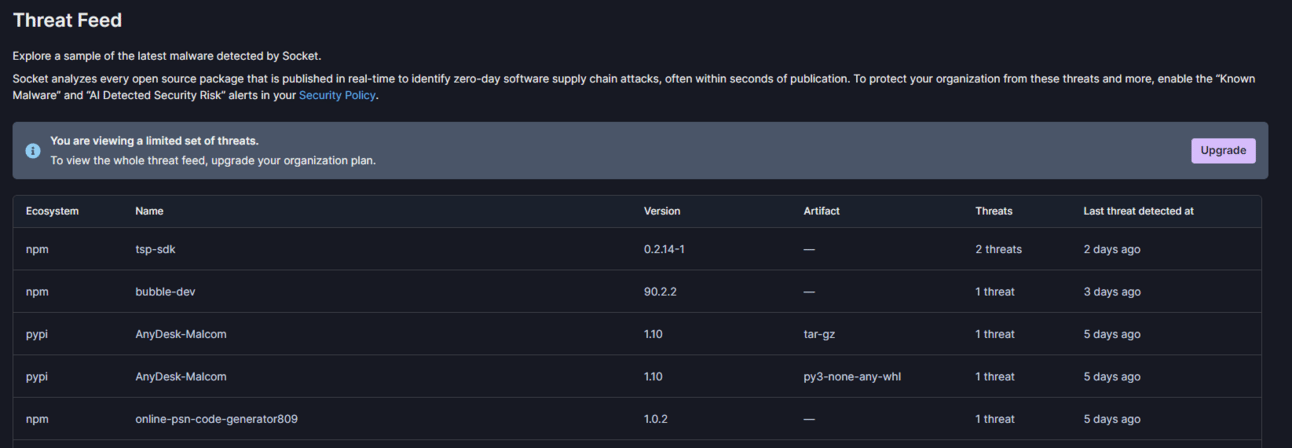The height and width of the screenshot is (448, 1292).
Task: Click the Artifact column header
Action: pyautogui.click(x=821, y=211)
